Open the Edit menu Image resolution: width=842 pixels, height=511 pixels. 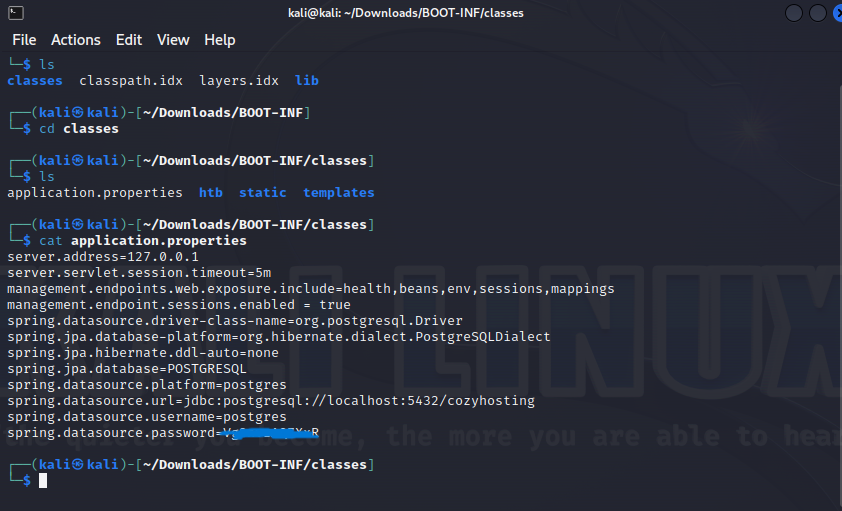(129, 40)
